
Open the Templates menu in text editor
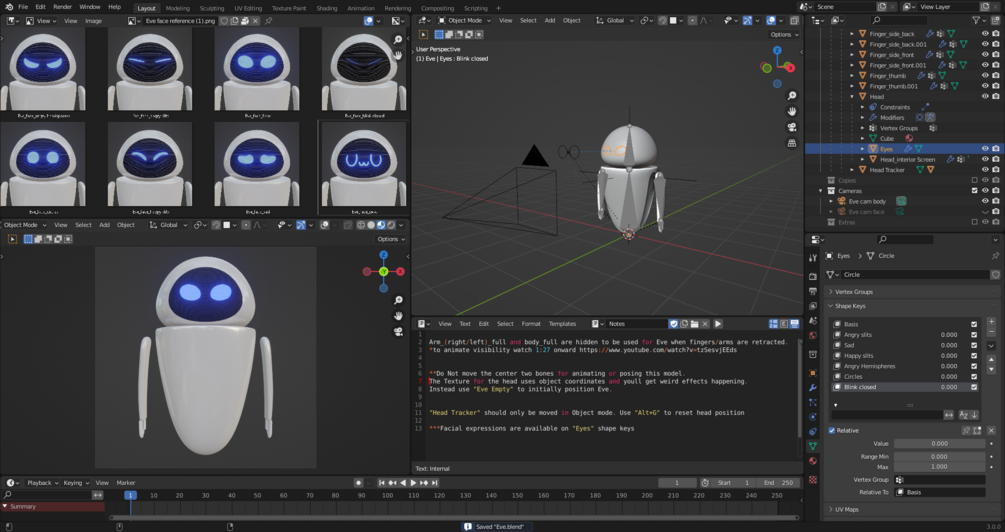(562, 324)
